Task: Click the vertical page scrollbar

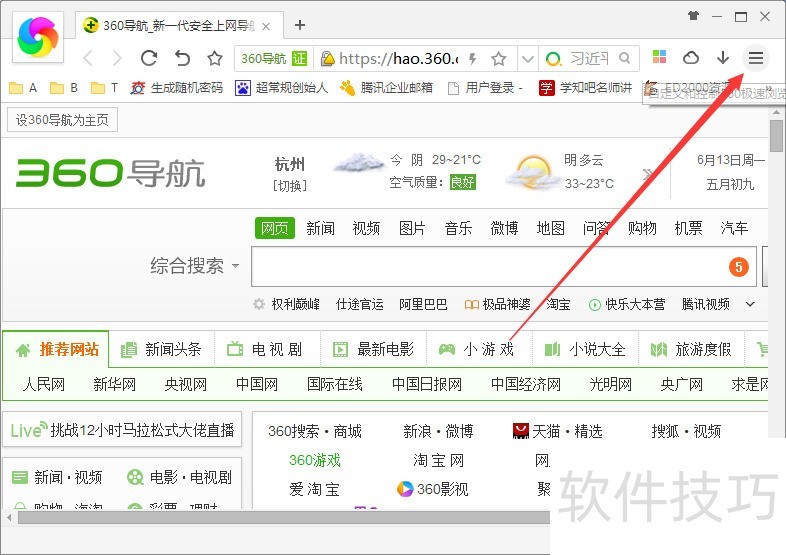Action: coord(776,136)
